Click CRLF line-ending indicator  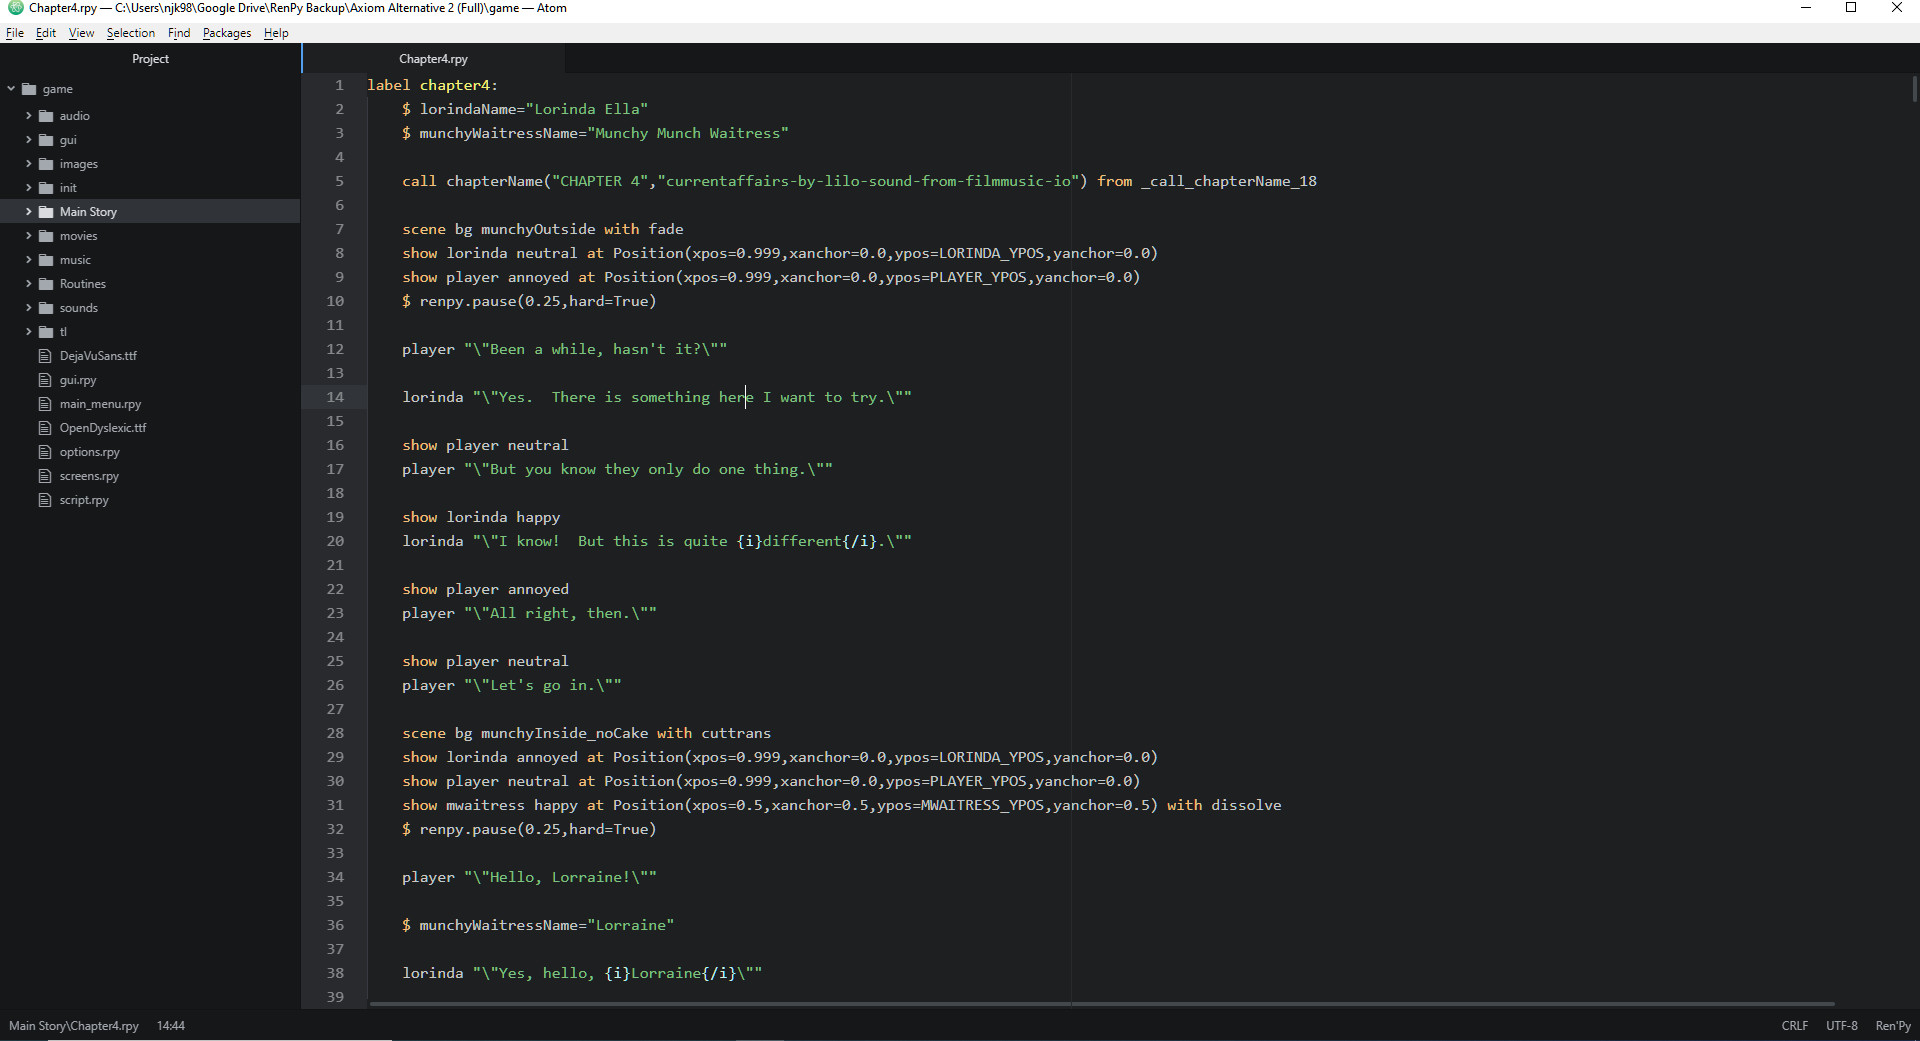point(1794,1025)
